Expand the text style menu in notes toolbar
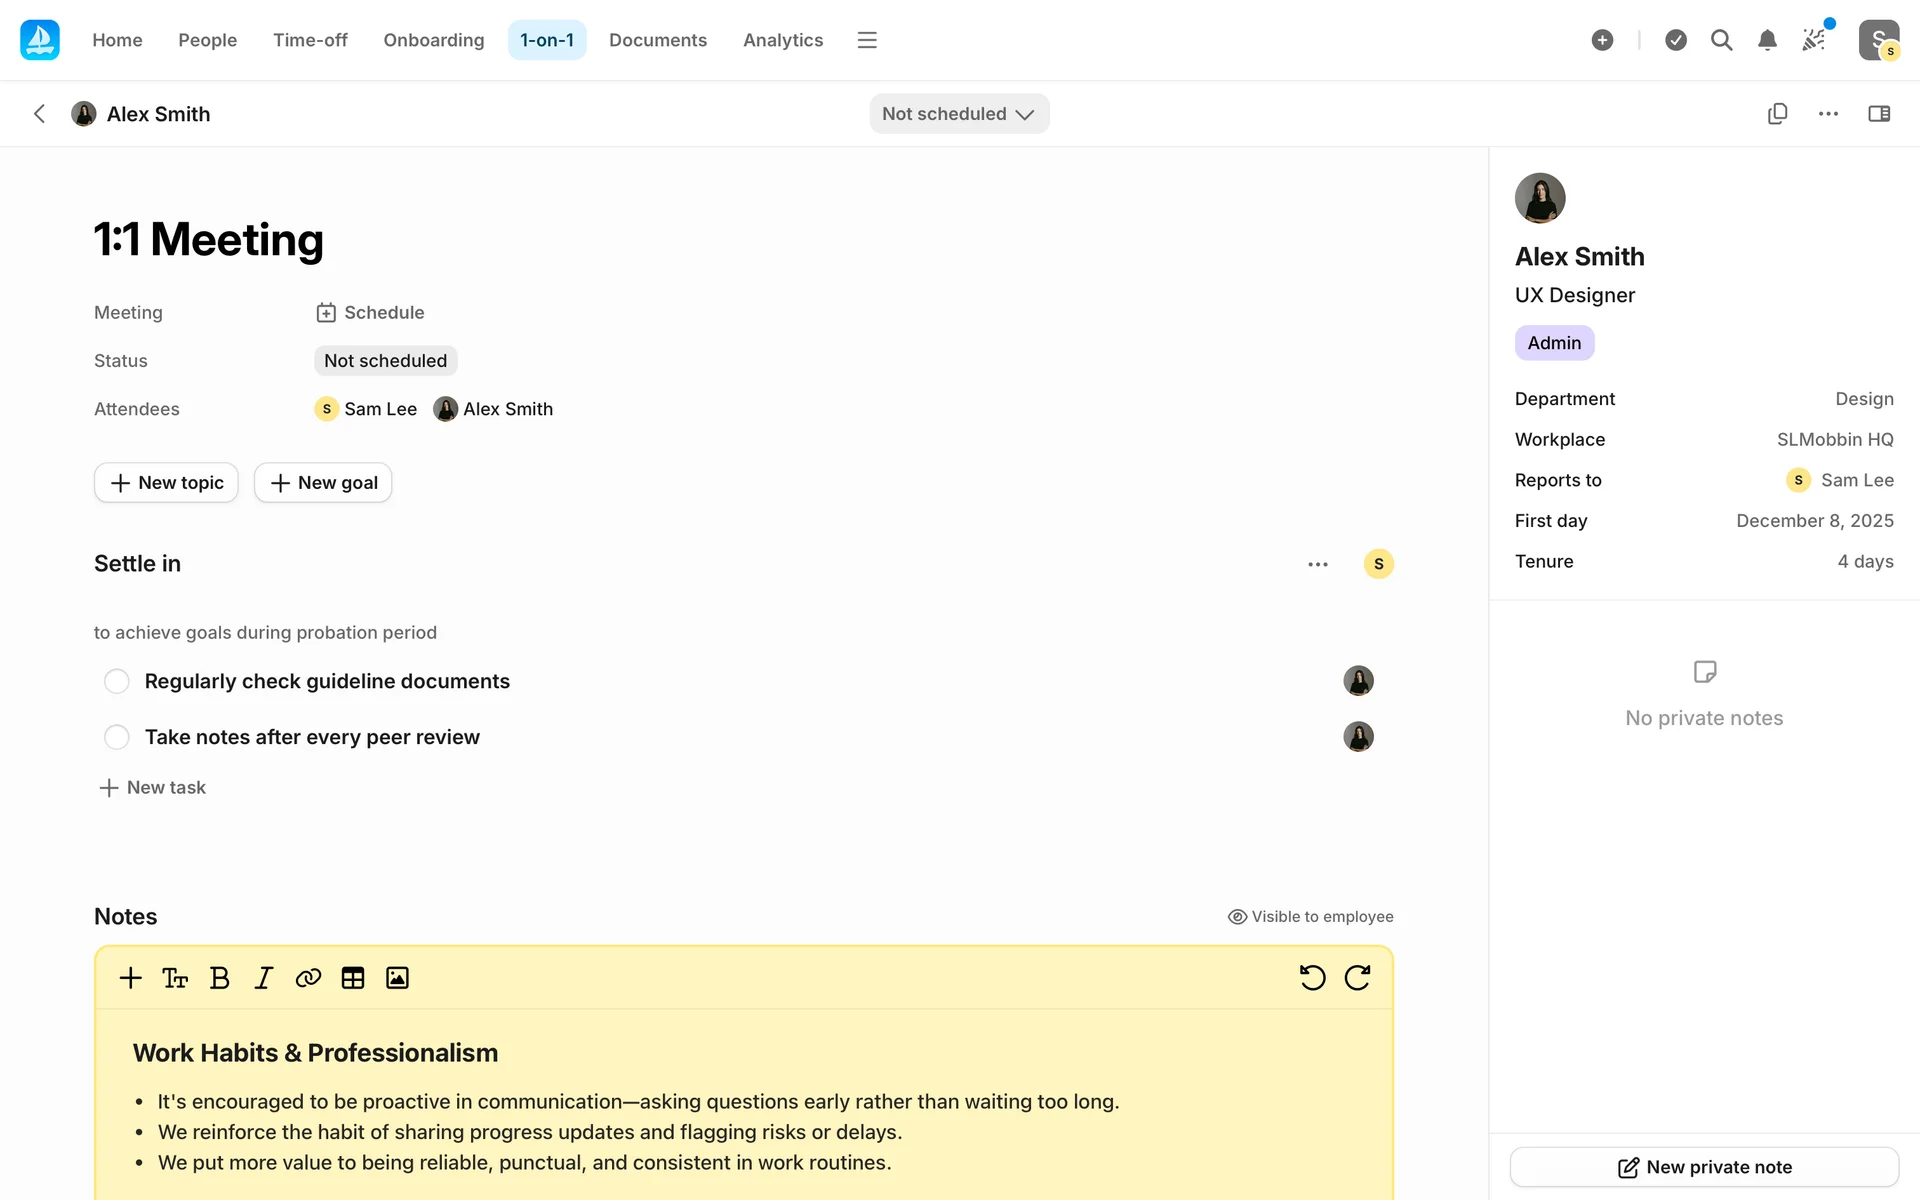The image size is (1920, 1200). (175, 978)
